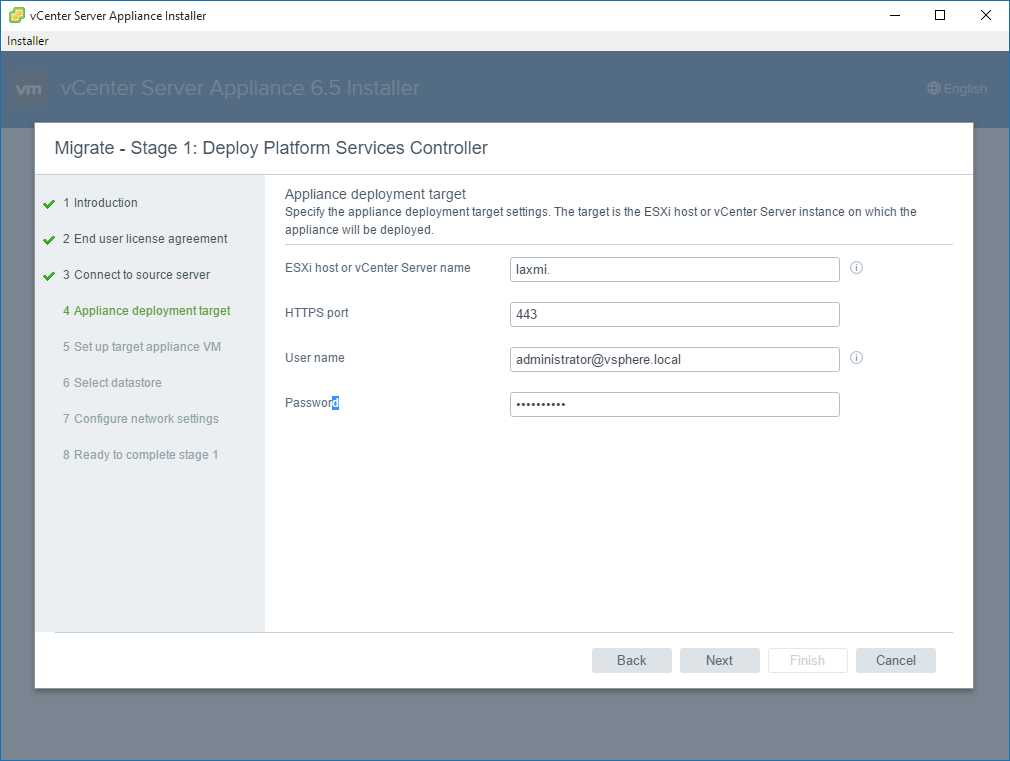The height and width of the screenshot is (761, 1010).
Task: Click the Password input field
Action: click(674, 404)
